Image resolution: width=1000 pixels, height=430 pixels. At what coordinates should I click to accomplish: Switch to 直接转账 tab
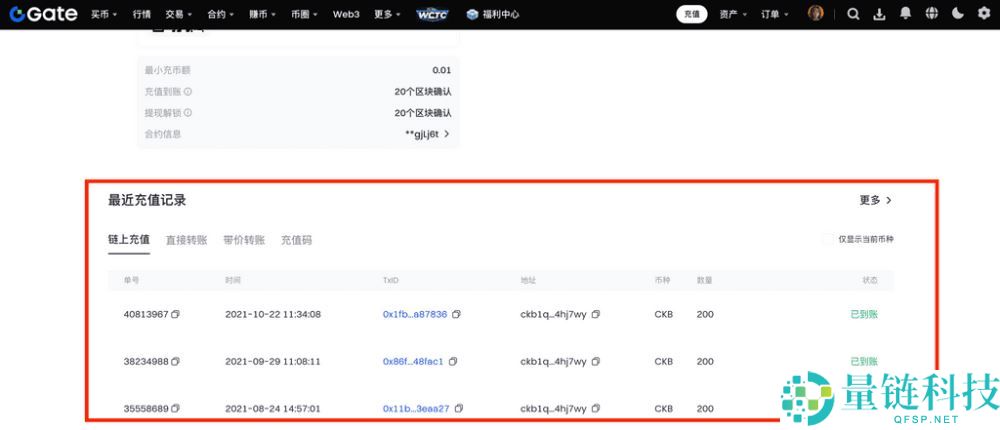click(186, 241)
